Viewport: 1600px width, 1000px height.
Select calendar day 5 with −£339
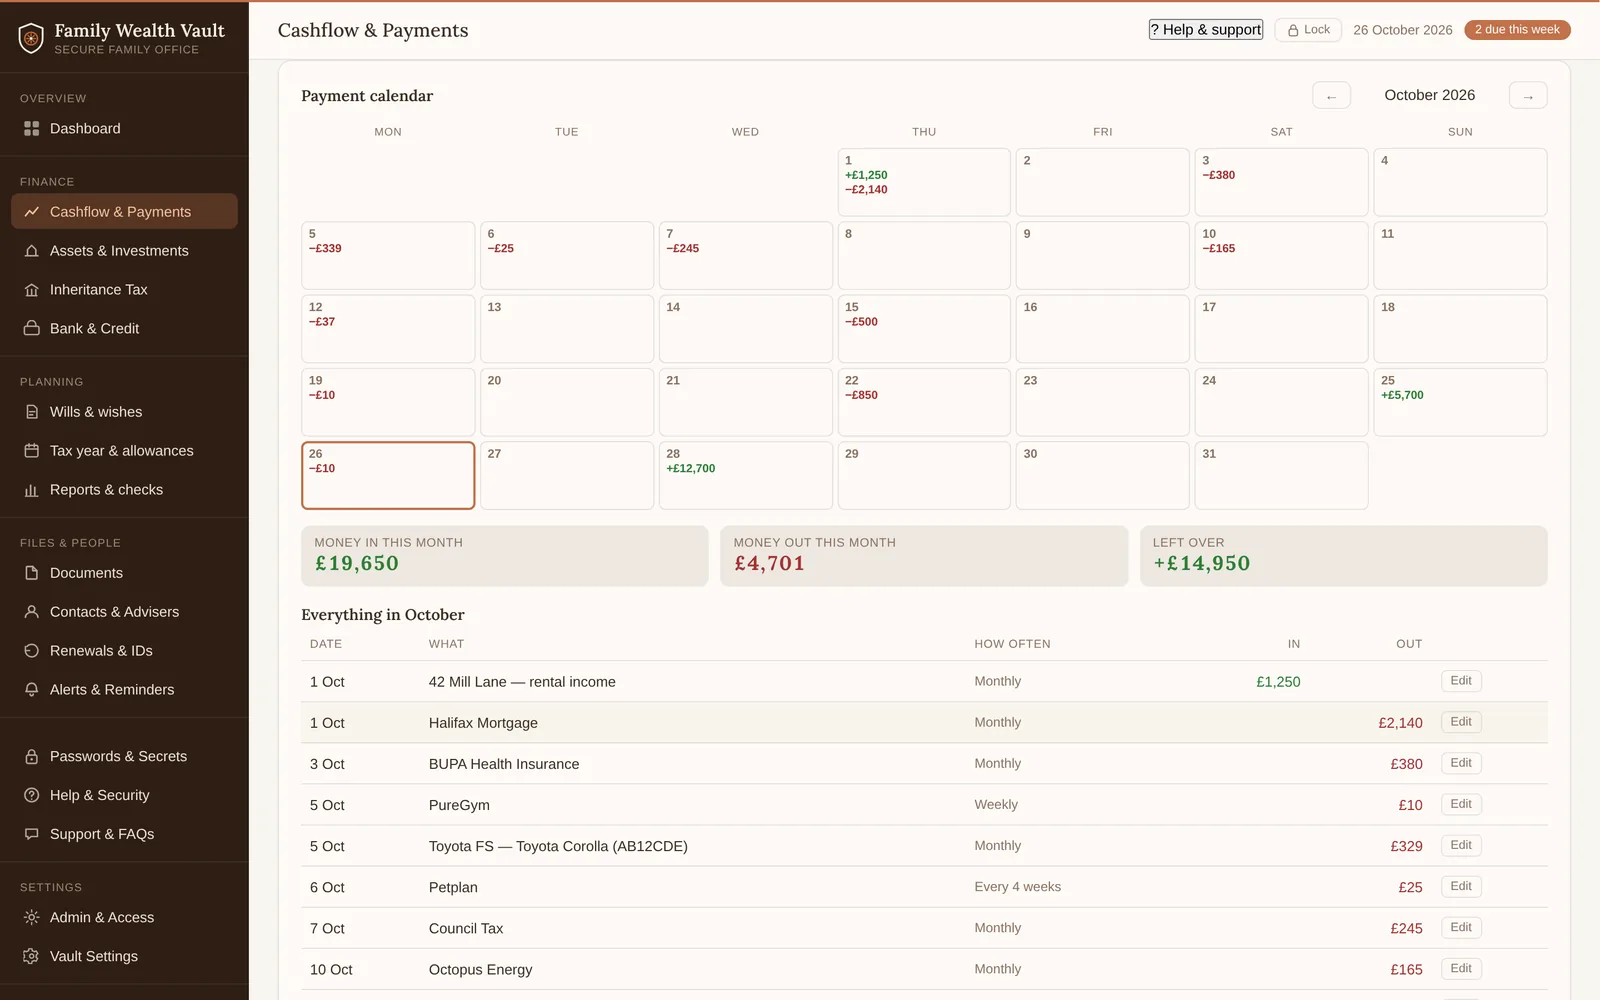(x=388, y=255)
